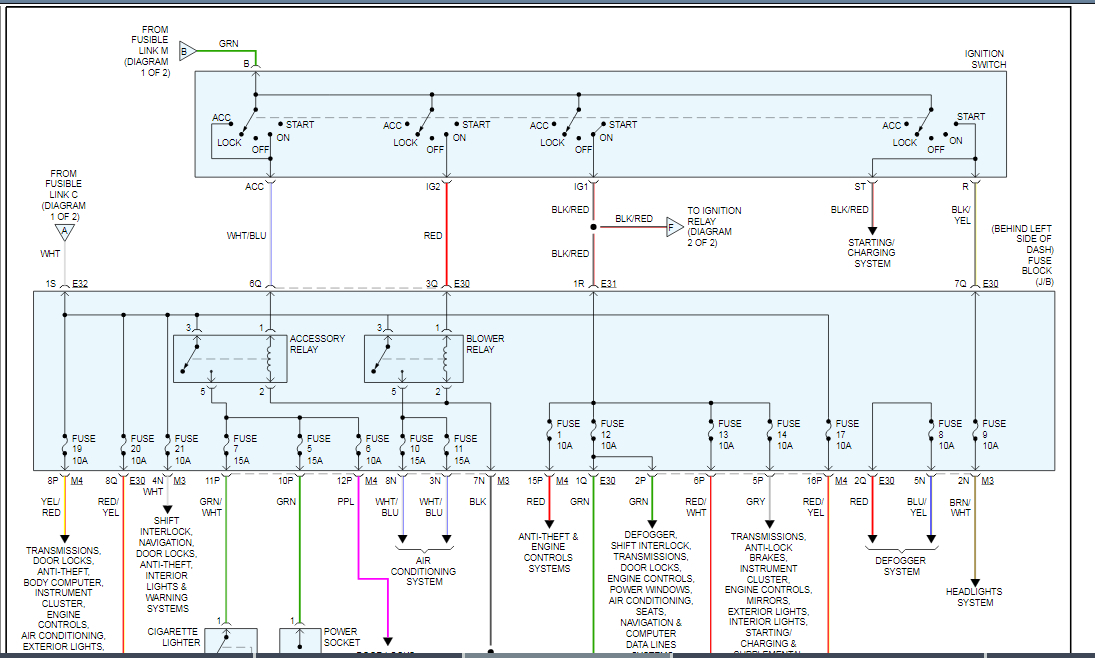Click the magenta PPL wire label
The image size is (1095, 658).
[x=345, y=501]
